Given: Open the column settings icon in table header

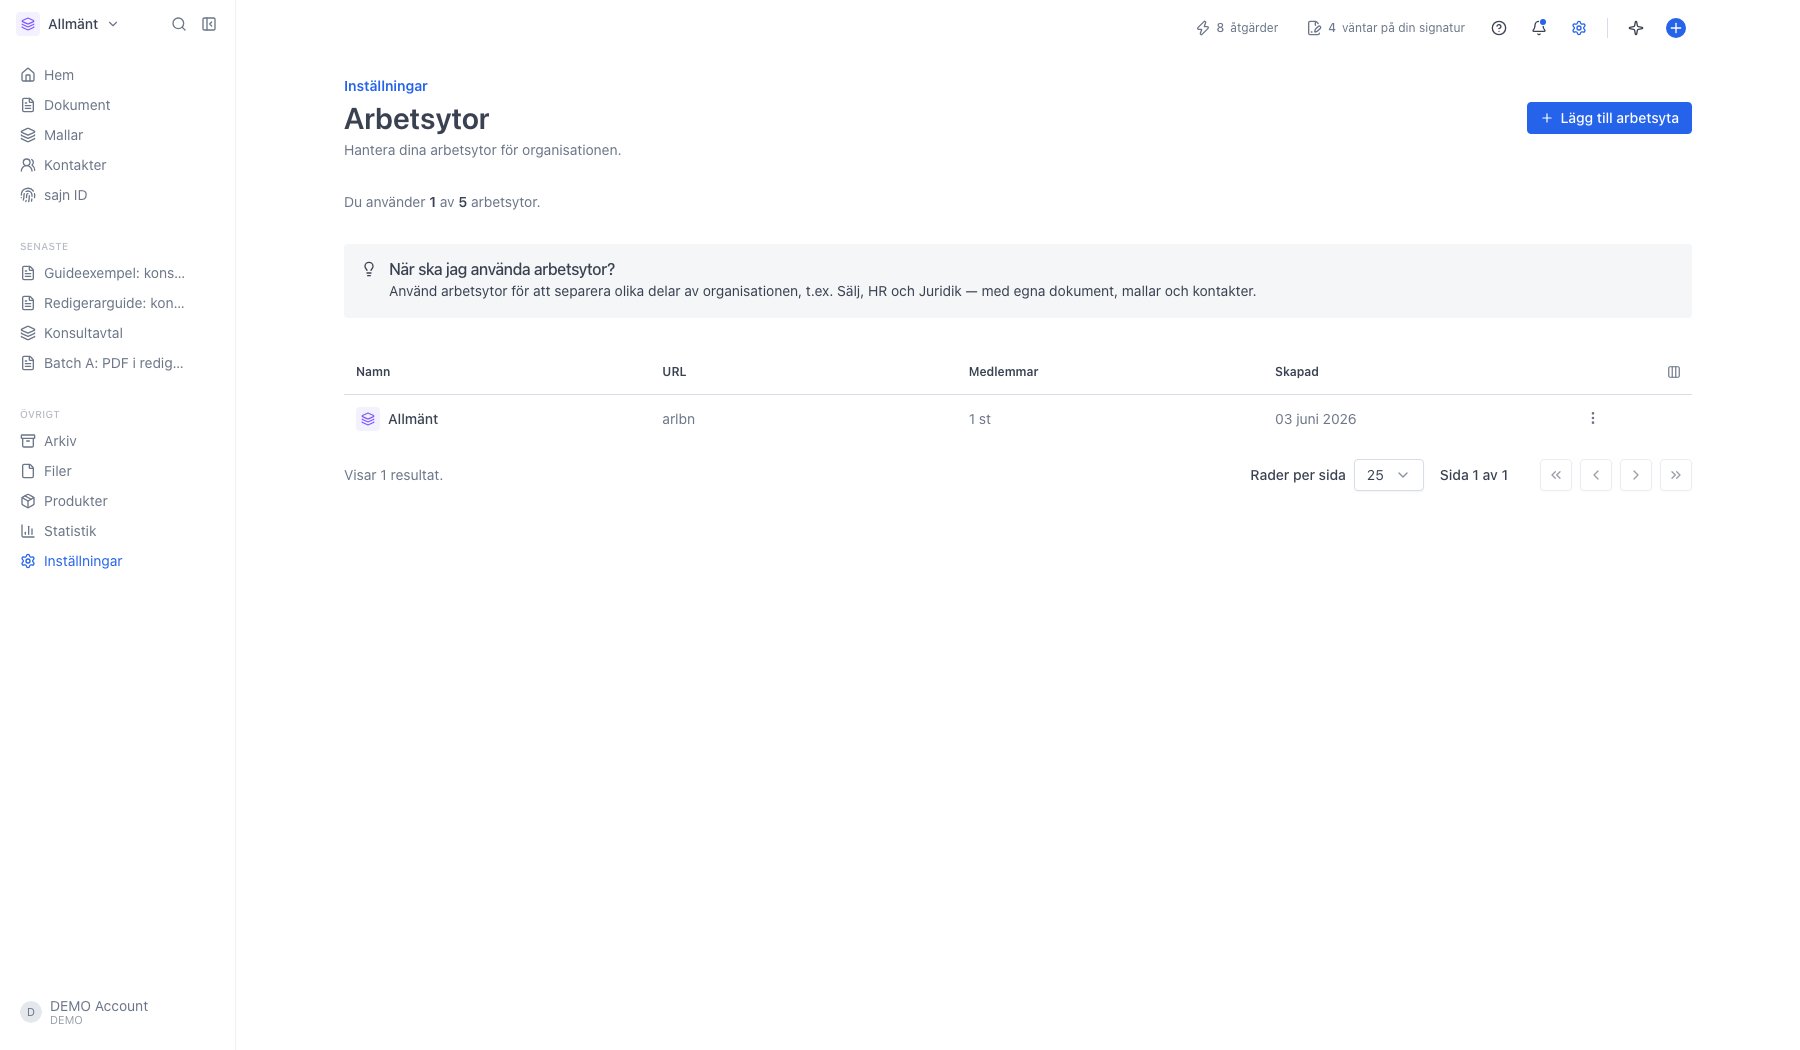Looking at the screenshot, I should 1674,372.
